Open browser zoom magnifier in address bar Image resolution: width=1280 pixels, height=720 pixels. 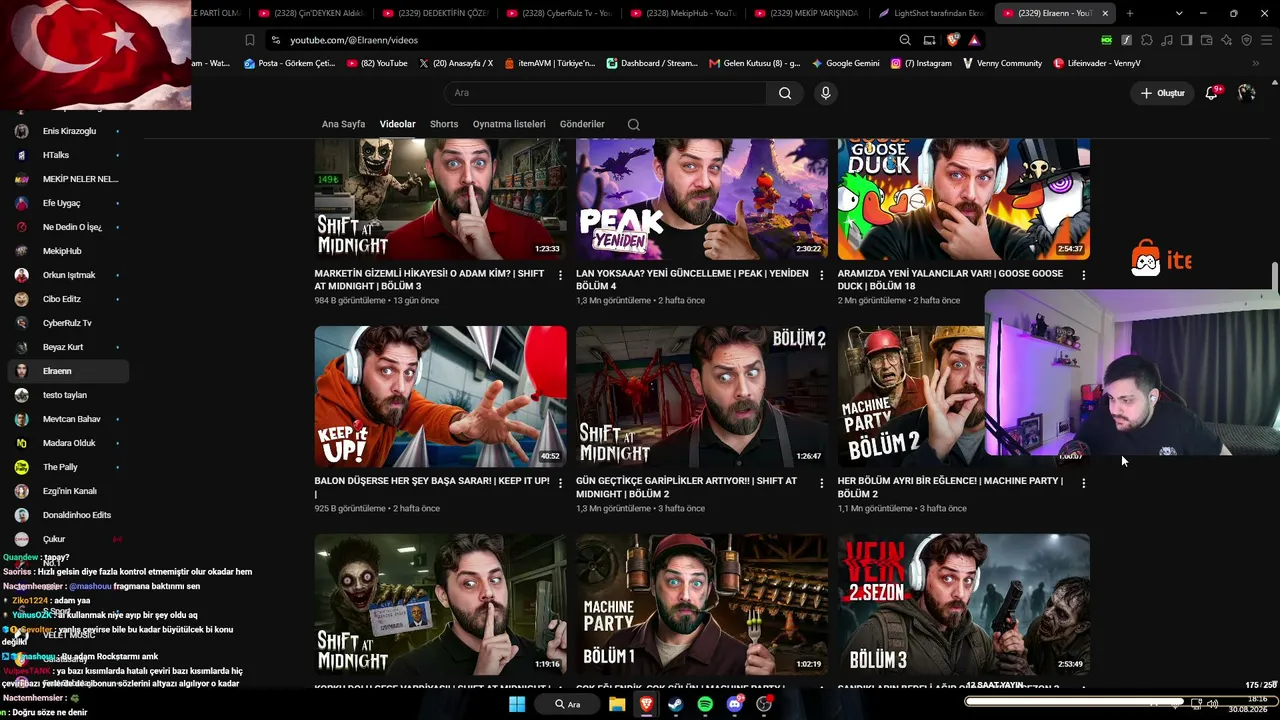905,40
